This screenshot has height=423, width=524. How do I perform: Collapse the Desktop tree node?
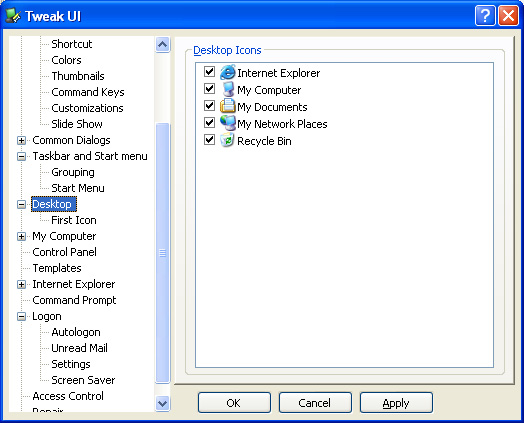[x=21, y=204]
